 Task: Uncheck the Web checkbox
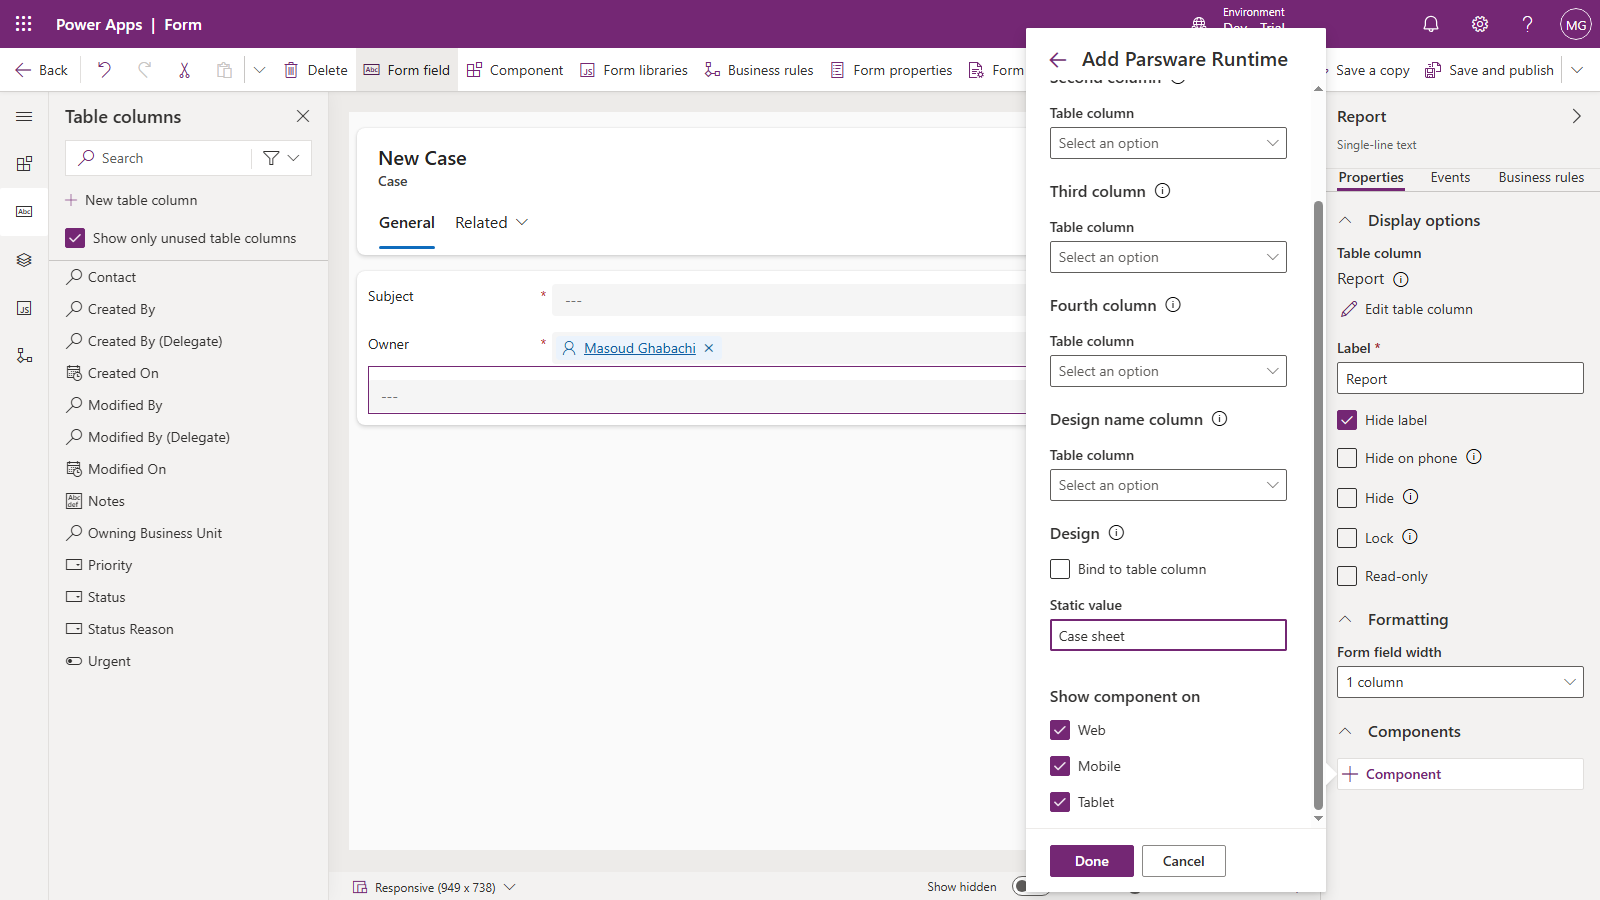coord(1060,730)
